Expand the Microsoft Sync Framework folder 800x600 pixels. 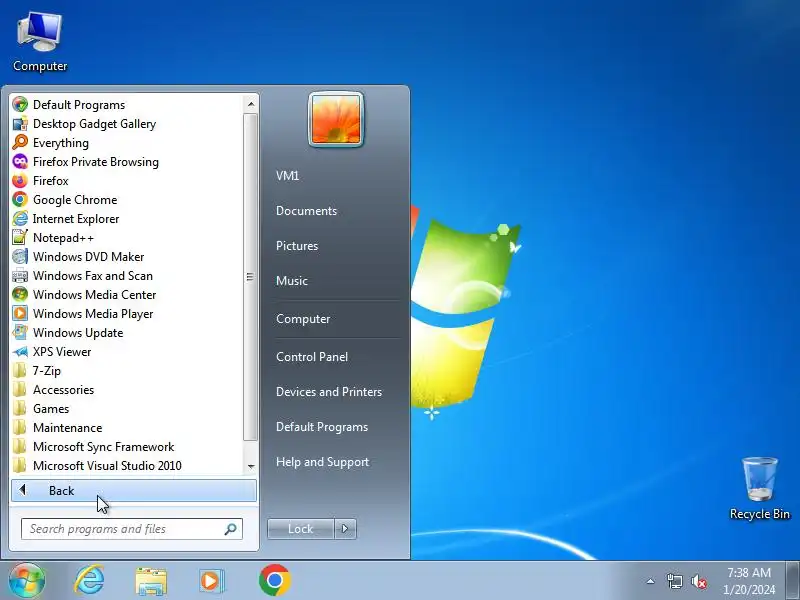[93, 446]
